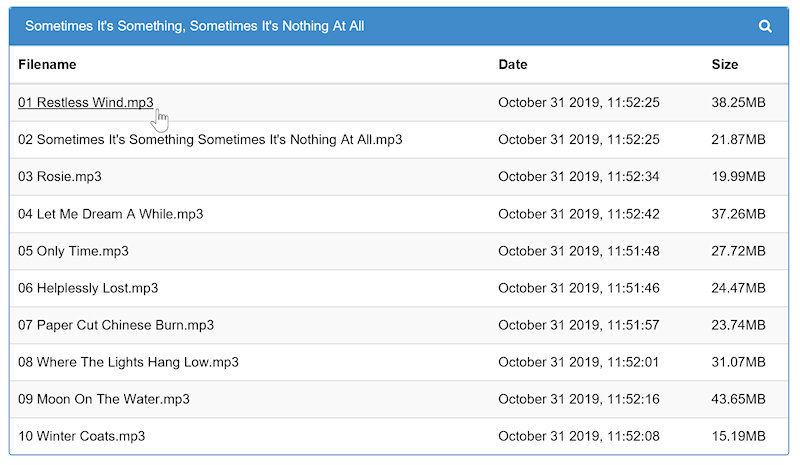This screenshot has width=800, height=465.
Task: Open 02 Sometimes It's Something Sometimes It's Nothing At All.mp3
Action: point(210,139)
